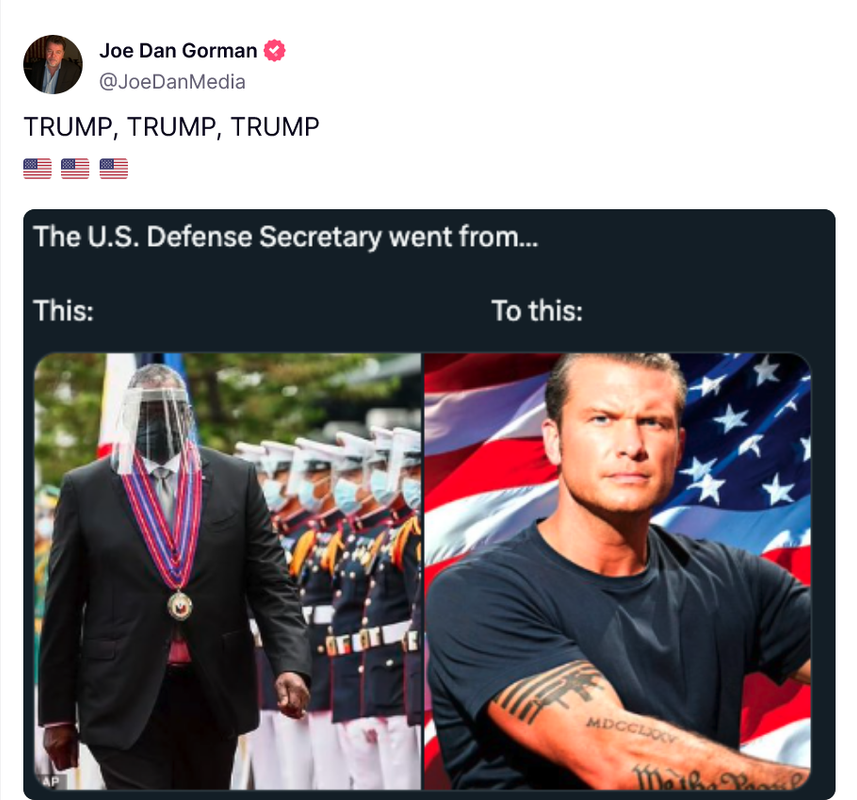Viewport: 857px width, 800px height.
Task: Click the third American flag emoji
Action: [114, 168]
